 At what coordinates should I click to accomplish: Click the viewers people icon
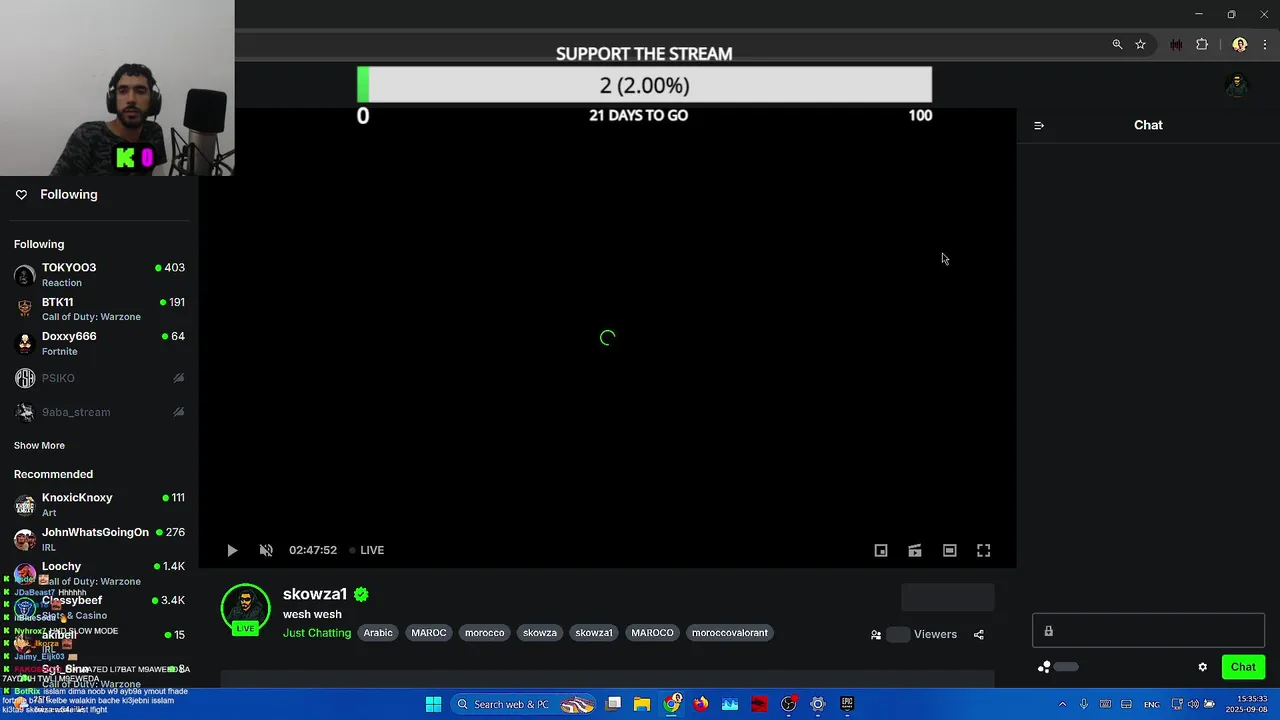coord(876,634)
